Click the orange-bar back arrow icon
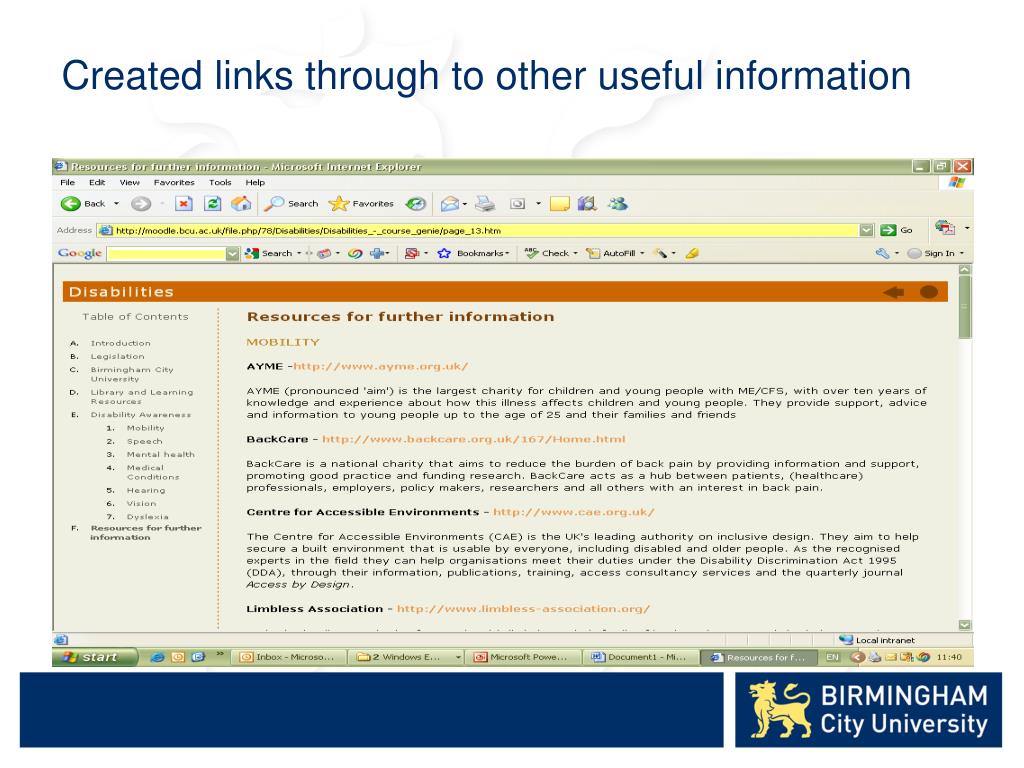This screenshot has width=1024, height=768. click(893, 292)
